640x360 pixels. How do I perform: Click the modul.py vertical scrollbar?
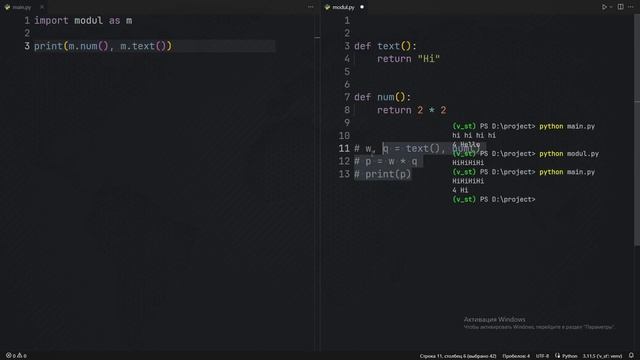click(637, 131)
